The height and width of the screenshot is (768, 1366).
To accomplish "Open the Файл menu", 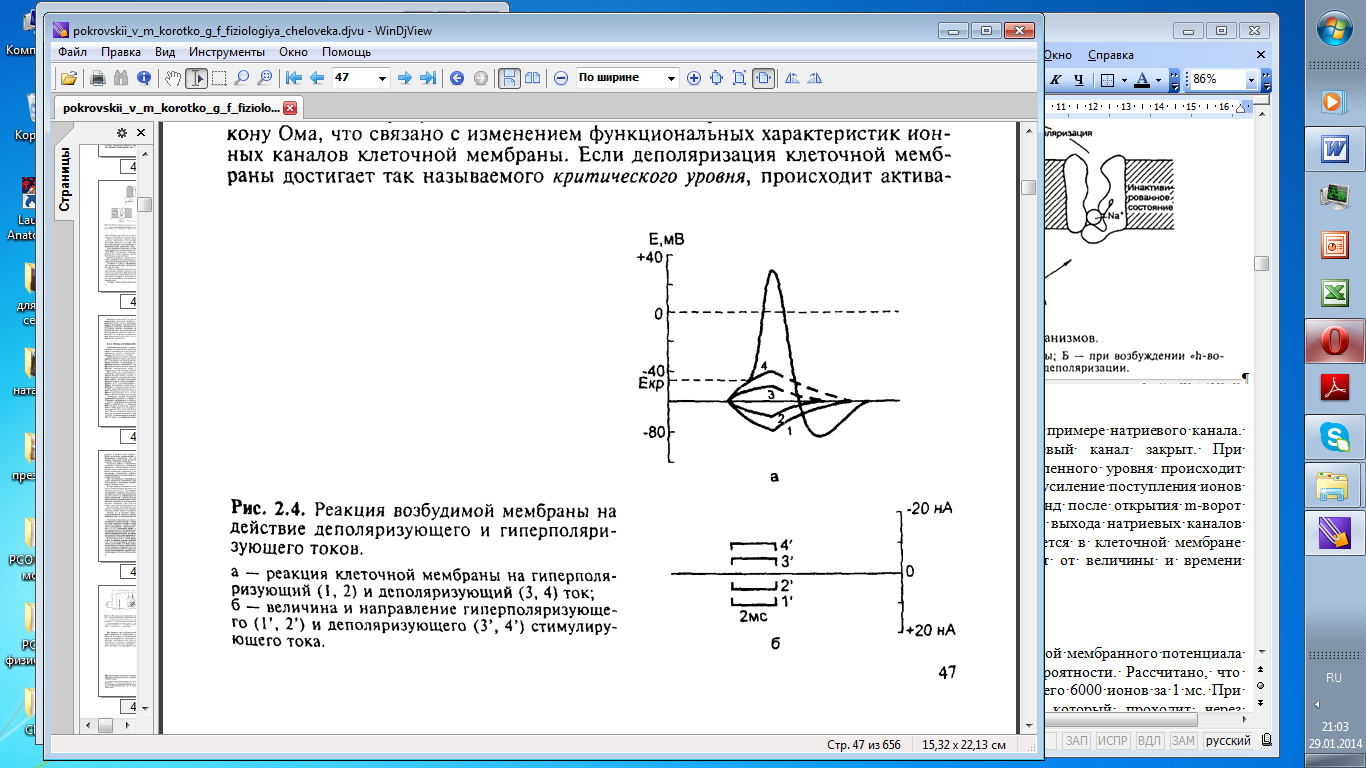I will [73, 52].
